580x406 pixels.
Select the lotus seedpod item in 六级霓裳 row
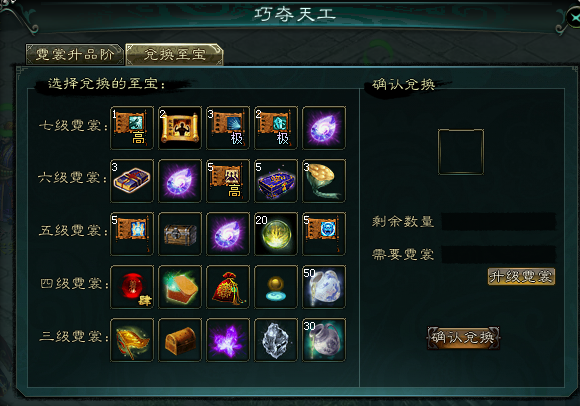tap(324, 181)
